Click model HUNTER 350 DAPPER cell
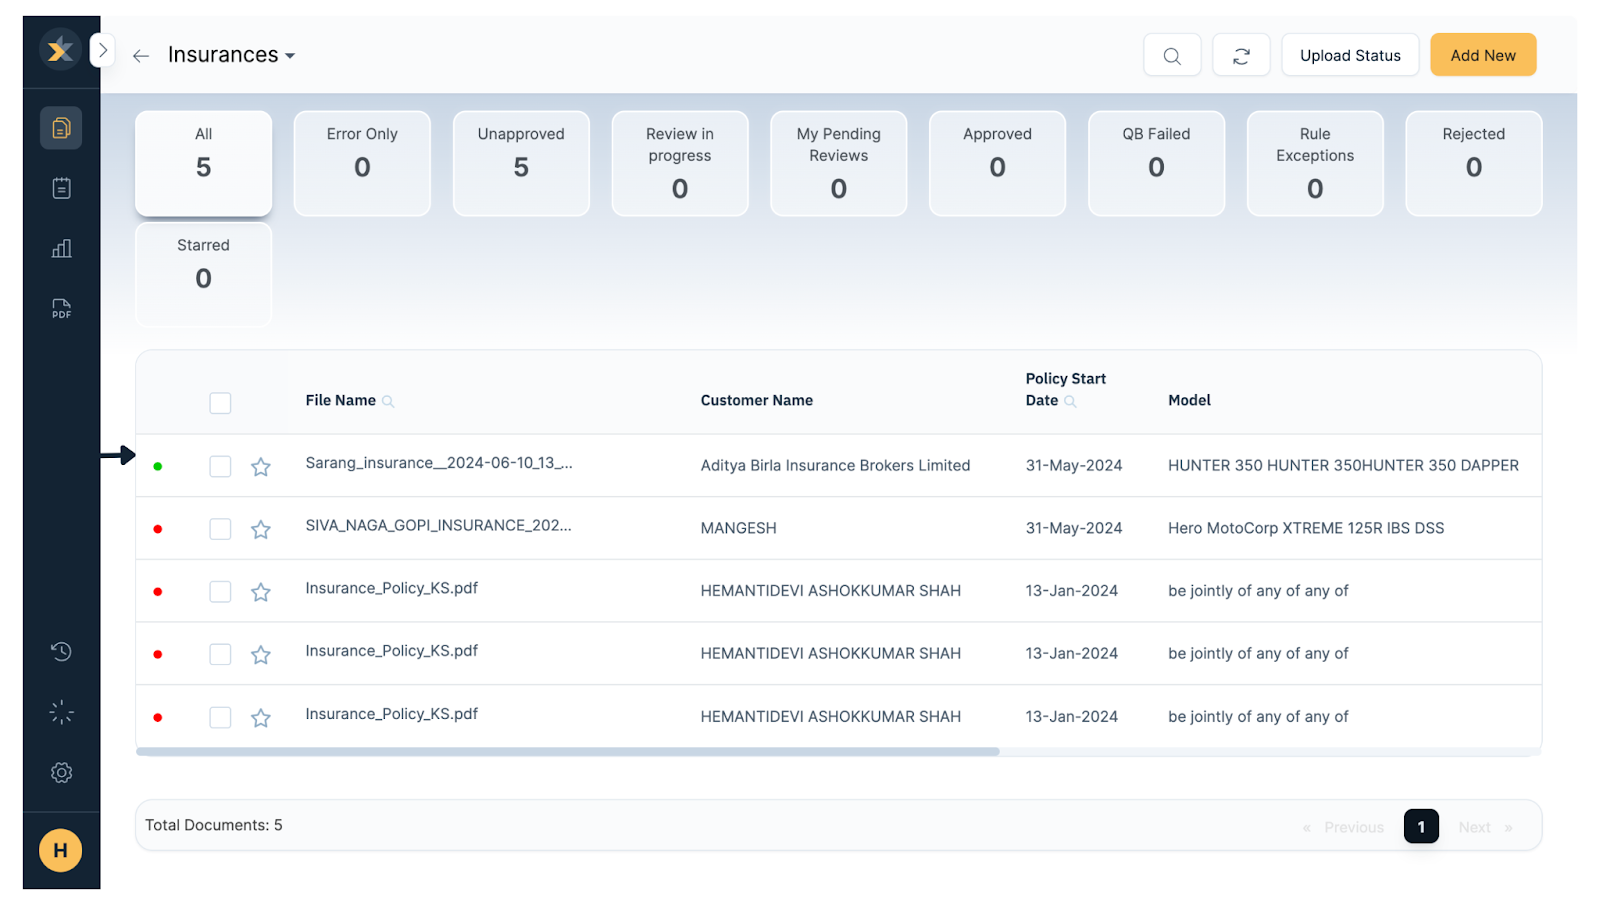The height and width of the screenshot is (905, 1600). pos(1343,465)
